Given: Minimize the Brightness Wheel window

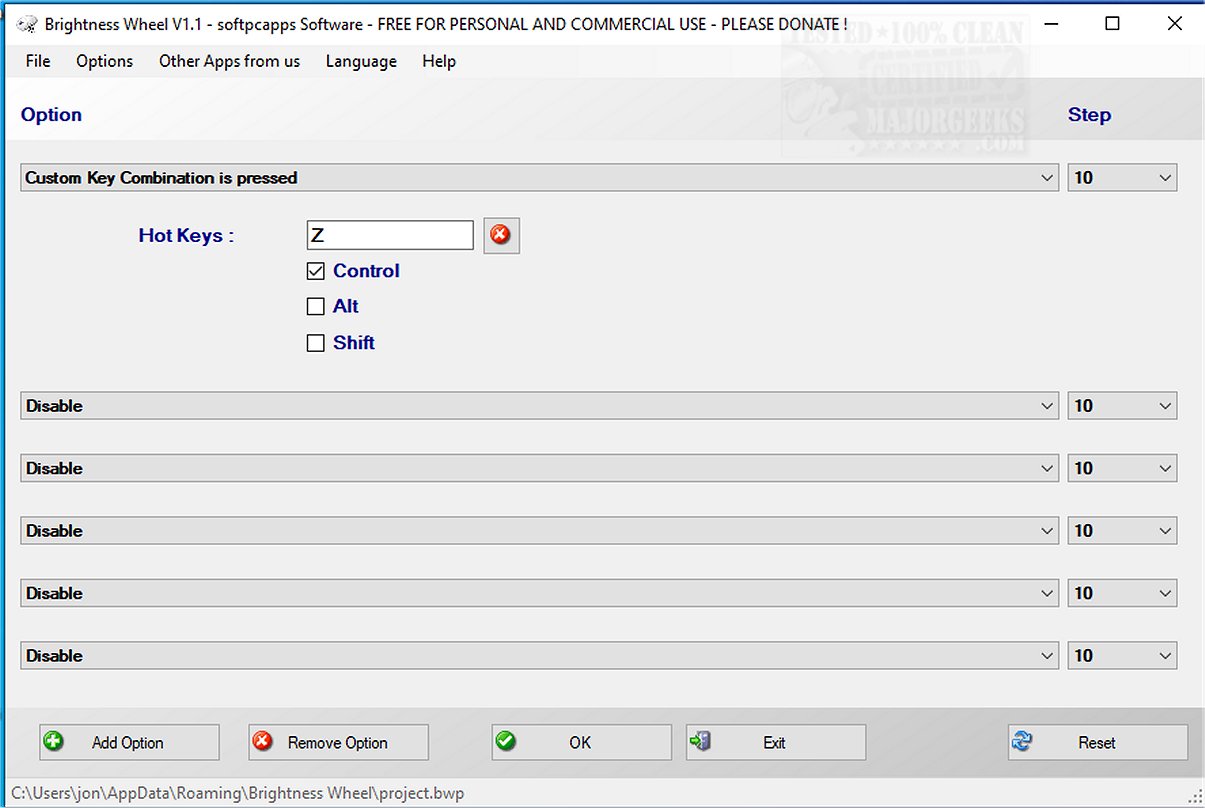Looking at the screenshot, I should pyautogui.click(x=1050, y=24).
